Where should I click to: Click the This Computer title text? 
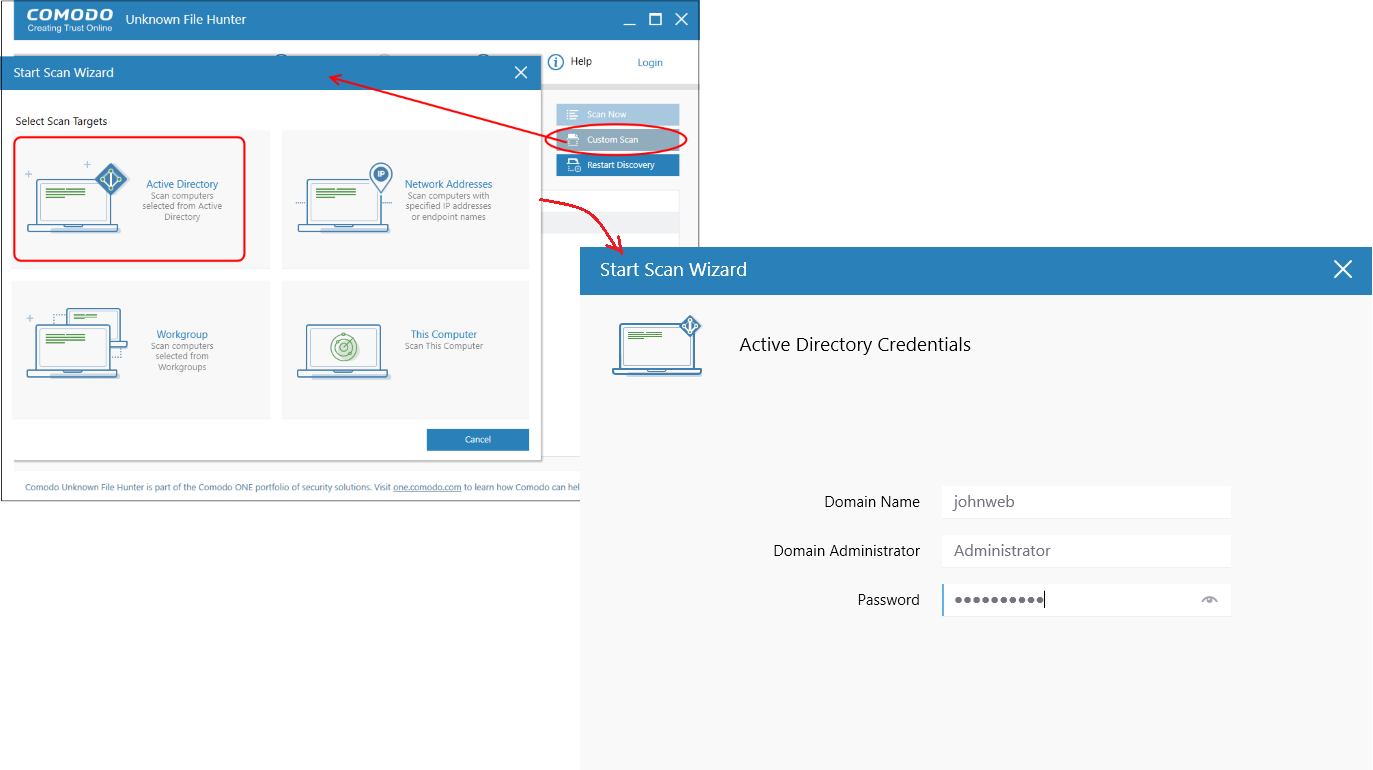pos(444,335)
